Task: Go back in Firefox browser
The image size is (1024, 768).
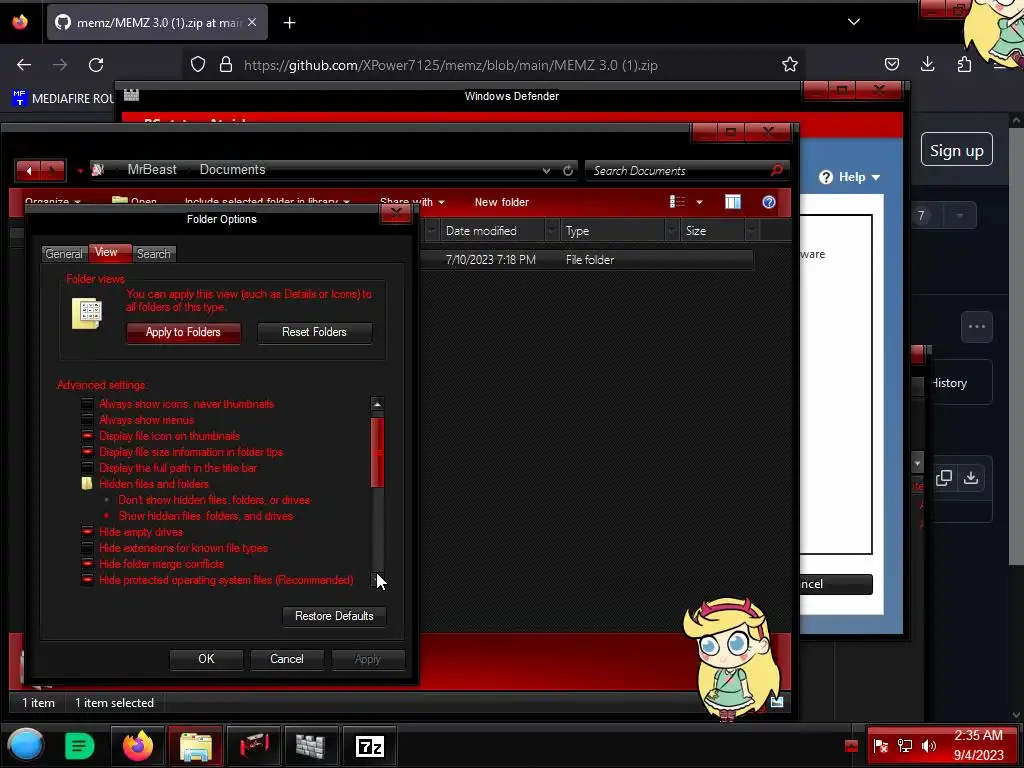Action: coord(24,65)
